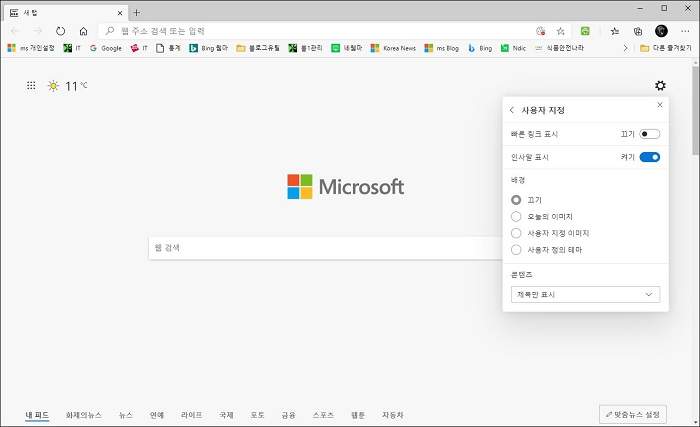Open the 통계 bookmark

(168, 48)
